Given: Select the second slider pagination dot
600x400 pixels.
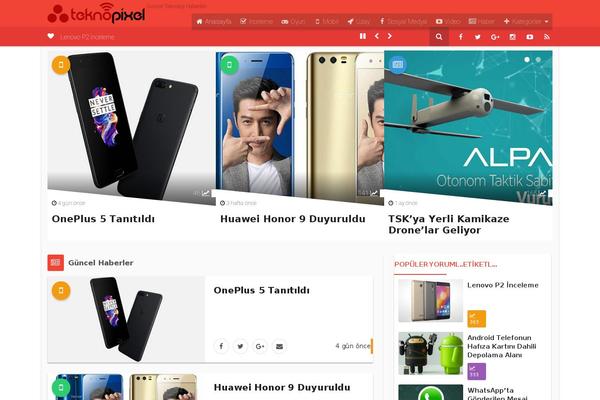Looking at the screenshot, I should [x=538, y=60].
